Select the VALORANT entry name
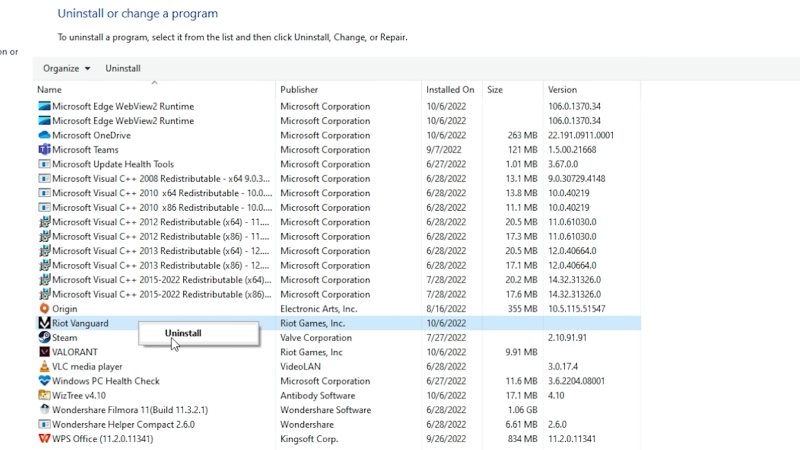Viewport: 800px width, 450px height. click(74, 352)
